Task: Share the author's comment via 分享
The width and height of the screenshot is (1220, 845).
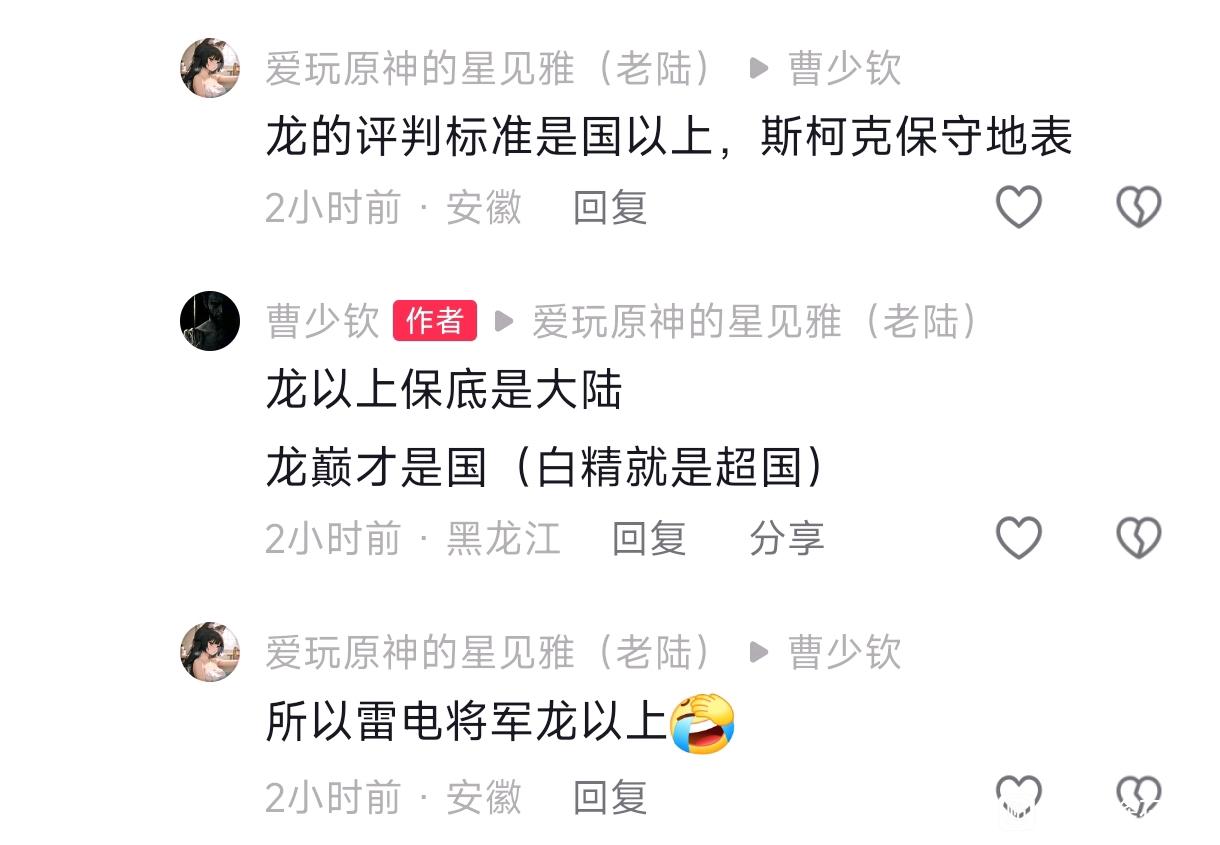Action: (x=787, y=538)
